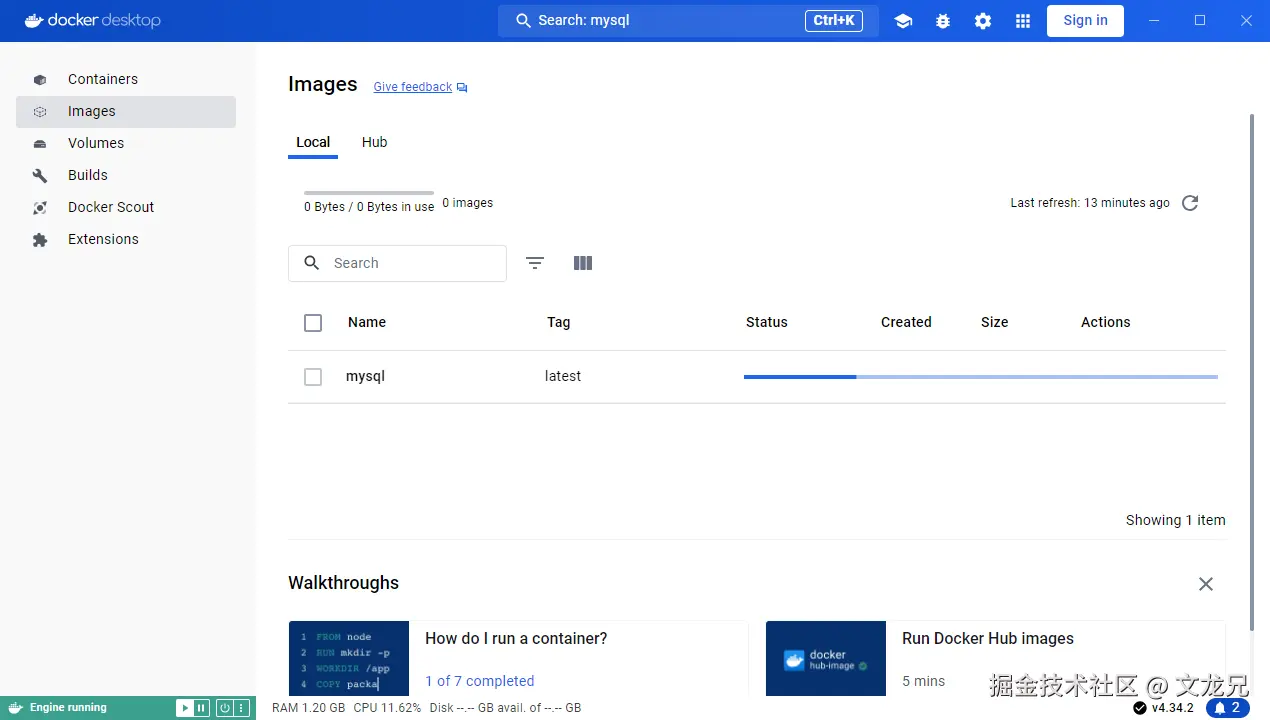Image resolution: width=1270 pixels, height=720 pixels.
Task: Switch to the Local tab
Action: (x=313, y=142)
